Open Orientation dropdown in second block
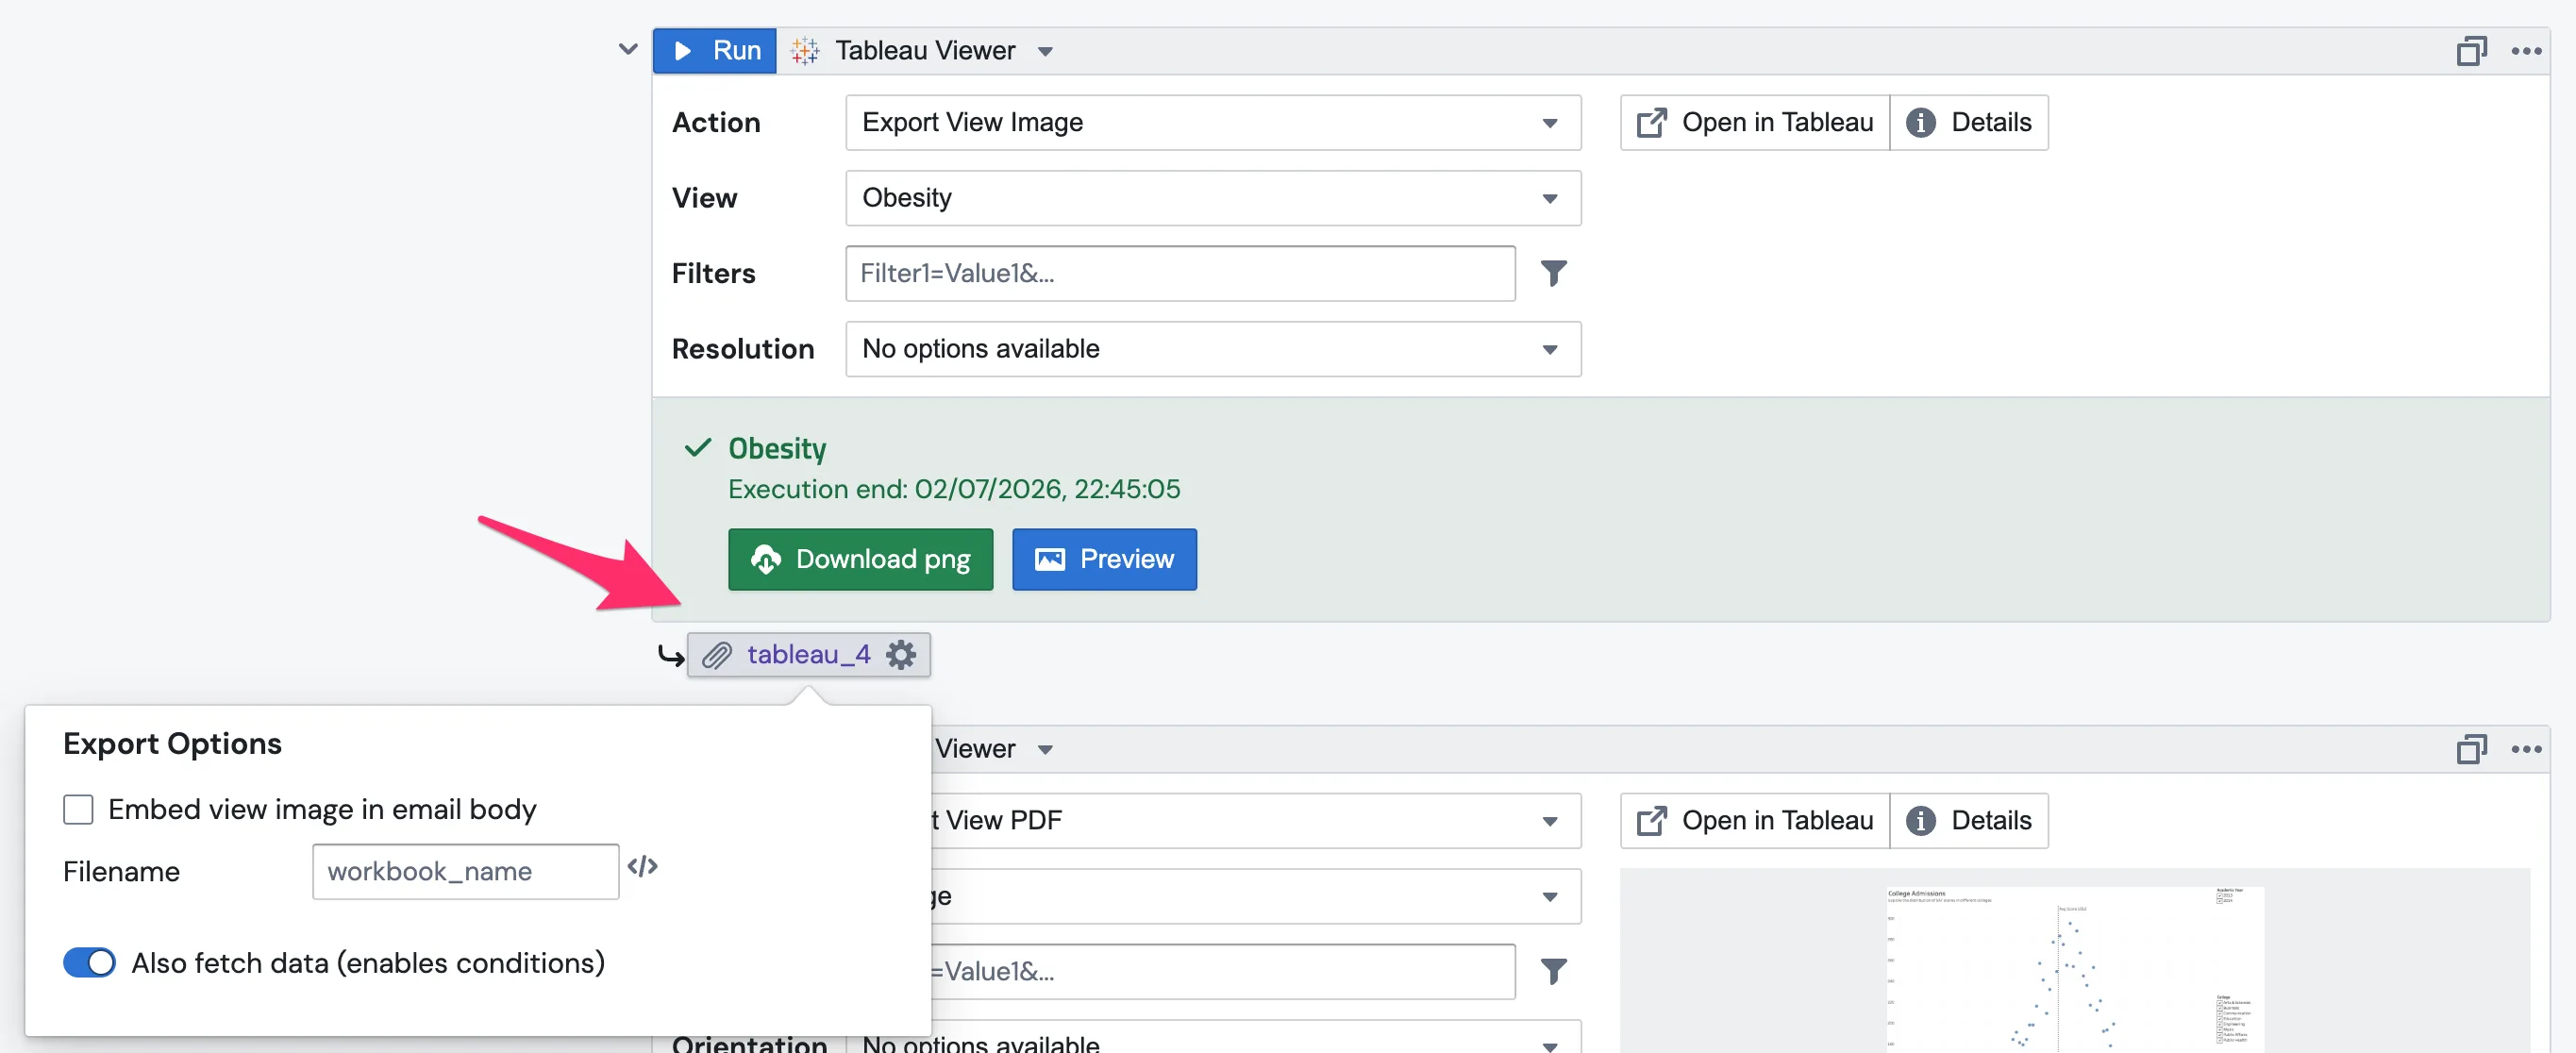The image size is (2576, 1053). [x=1213, y=1037]
